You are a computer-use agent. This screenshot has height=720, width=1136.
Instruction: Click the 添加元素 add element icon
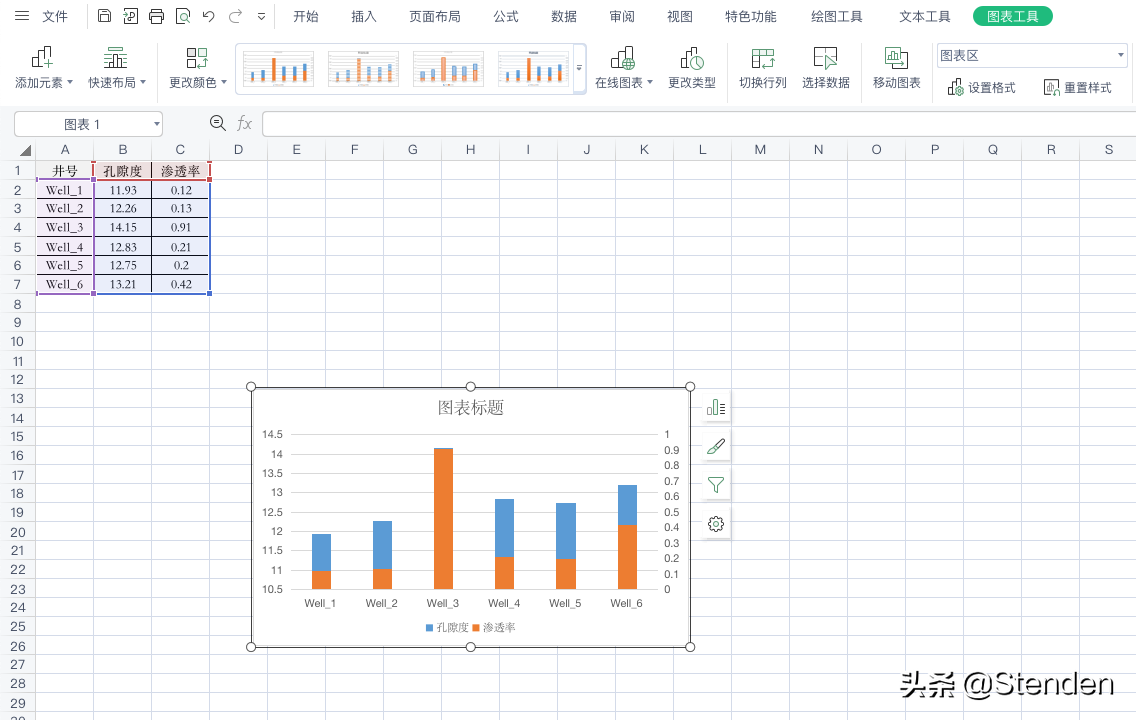42,58
